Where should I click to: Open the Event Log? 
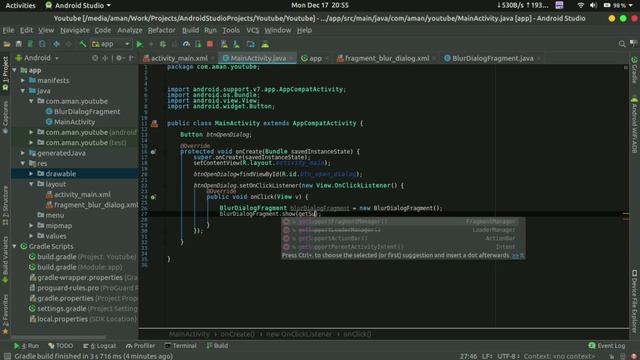607,346
